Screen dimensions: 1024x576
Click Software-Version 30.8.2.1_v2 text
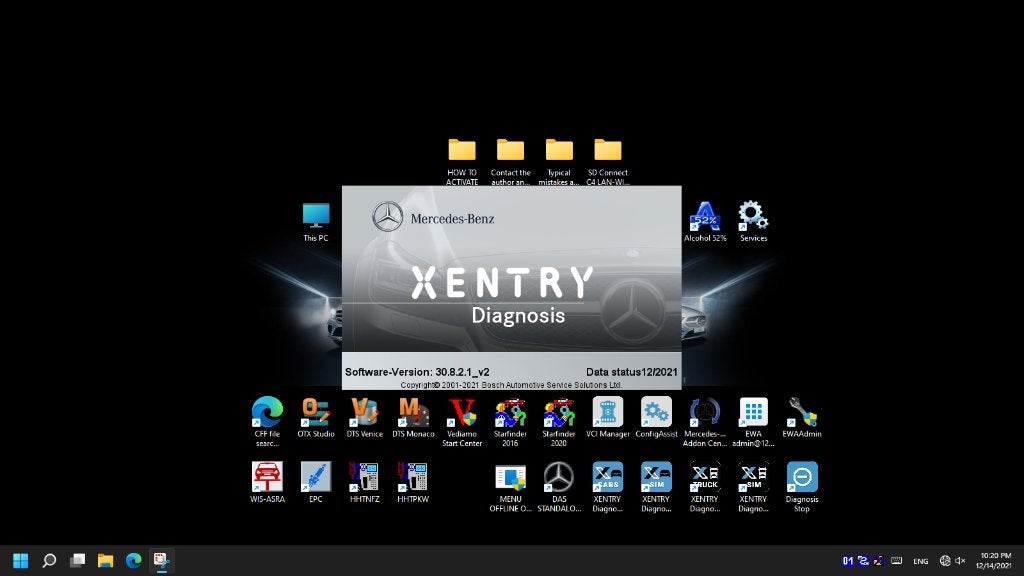click(x=417, y=372)
